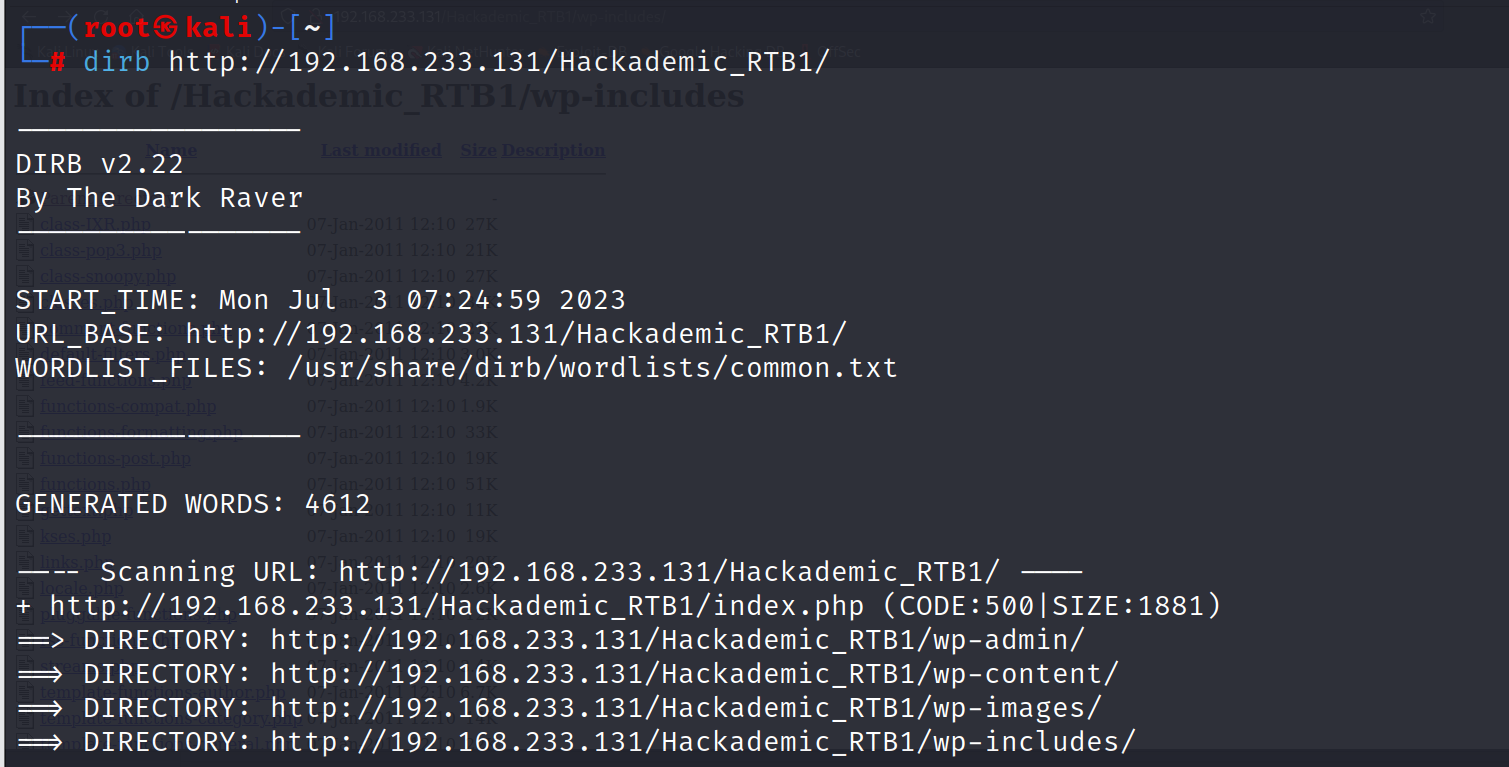
Task: Open the class-pop3.php file link
Action: (101, 250)
